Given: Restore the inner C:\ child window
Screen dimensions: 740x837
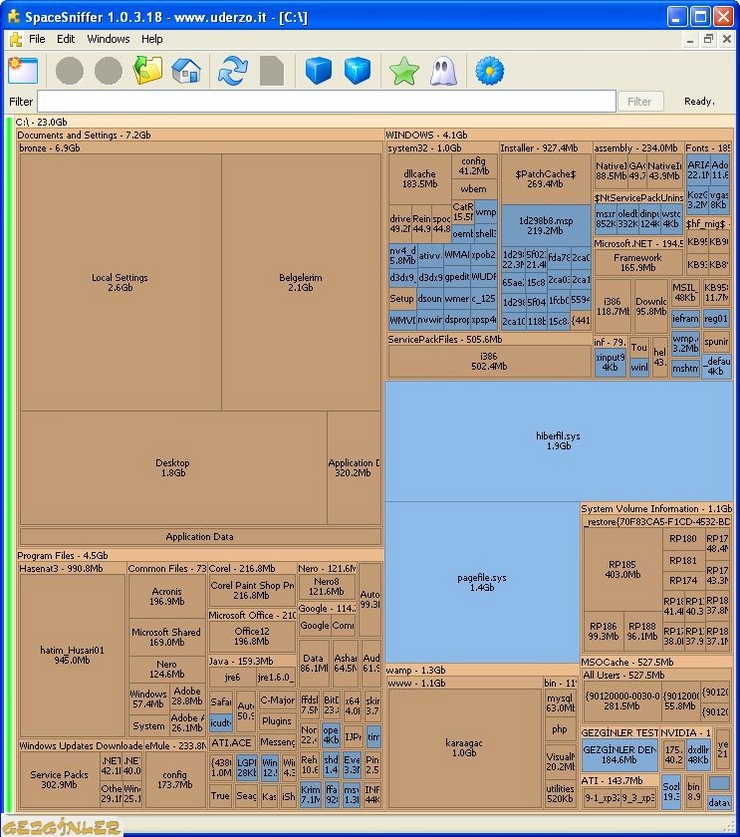Looking at the screenshot, I should pyautogui.click(x=708, y=39).
